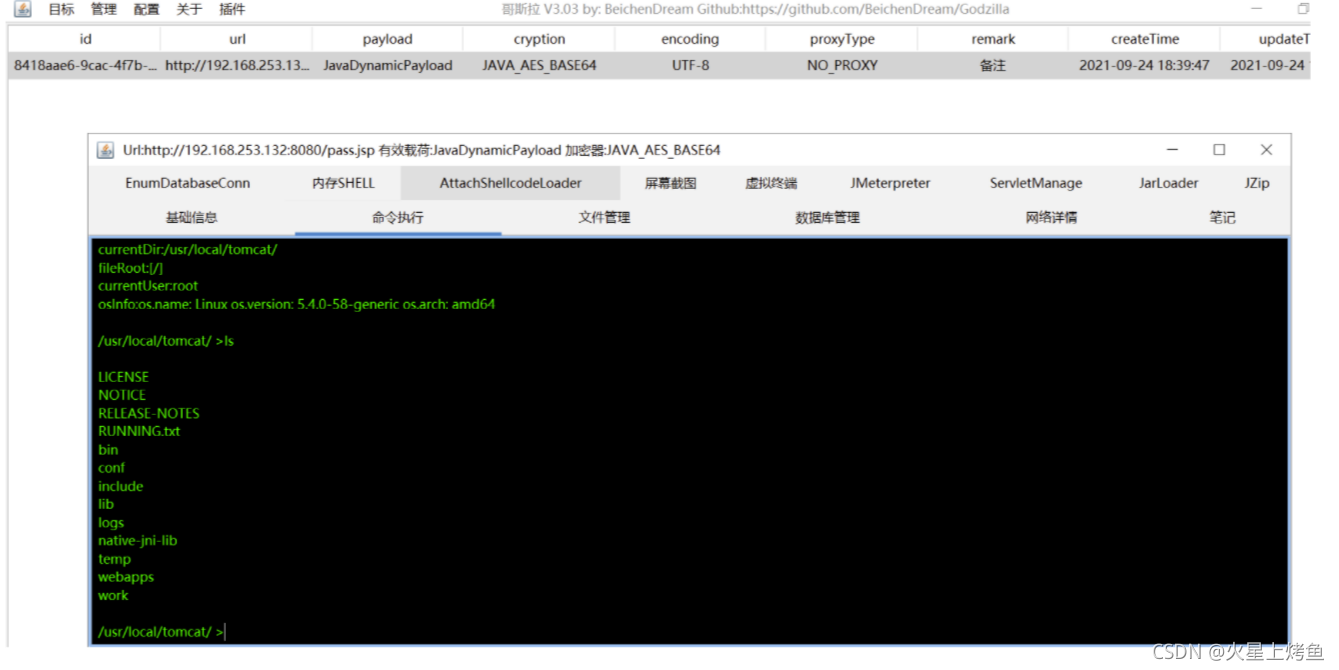Screen dimensions: 1339x670
Task: Switch to the JZip tab
Action: pyautogui.click(x=1257, y=183)
